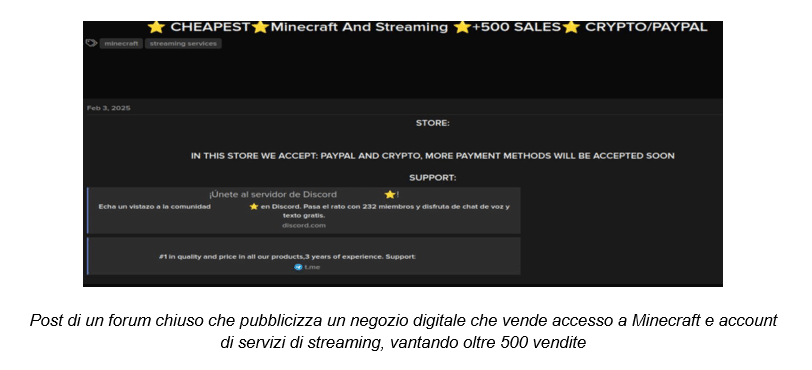Click the star before 'en Discord' description

pos(254,206)
